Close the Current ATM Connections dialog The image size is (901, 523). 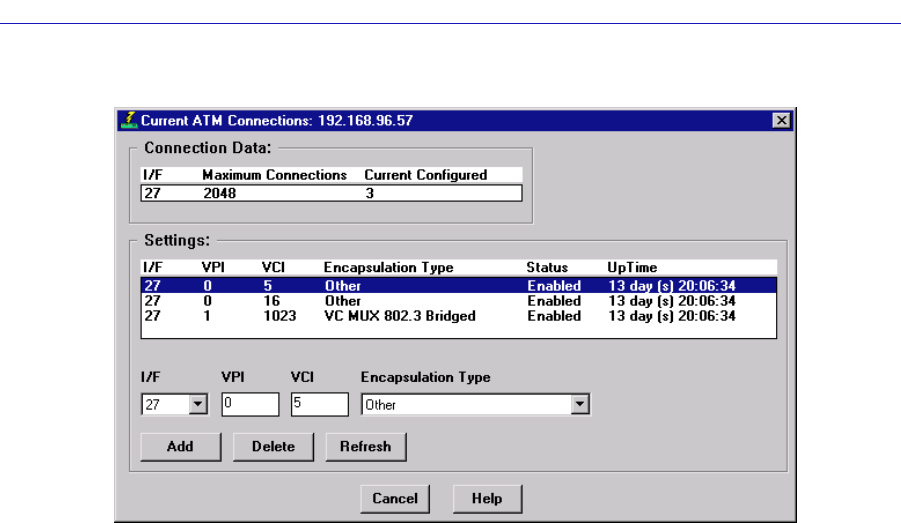coord(781,120)
